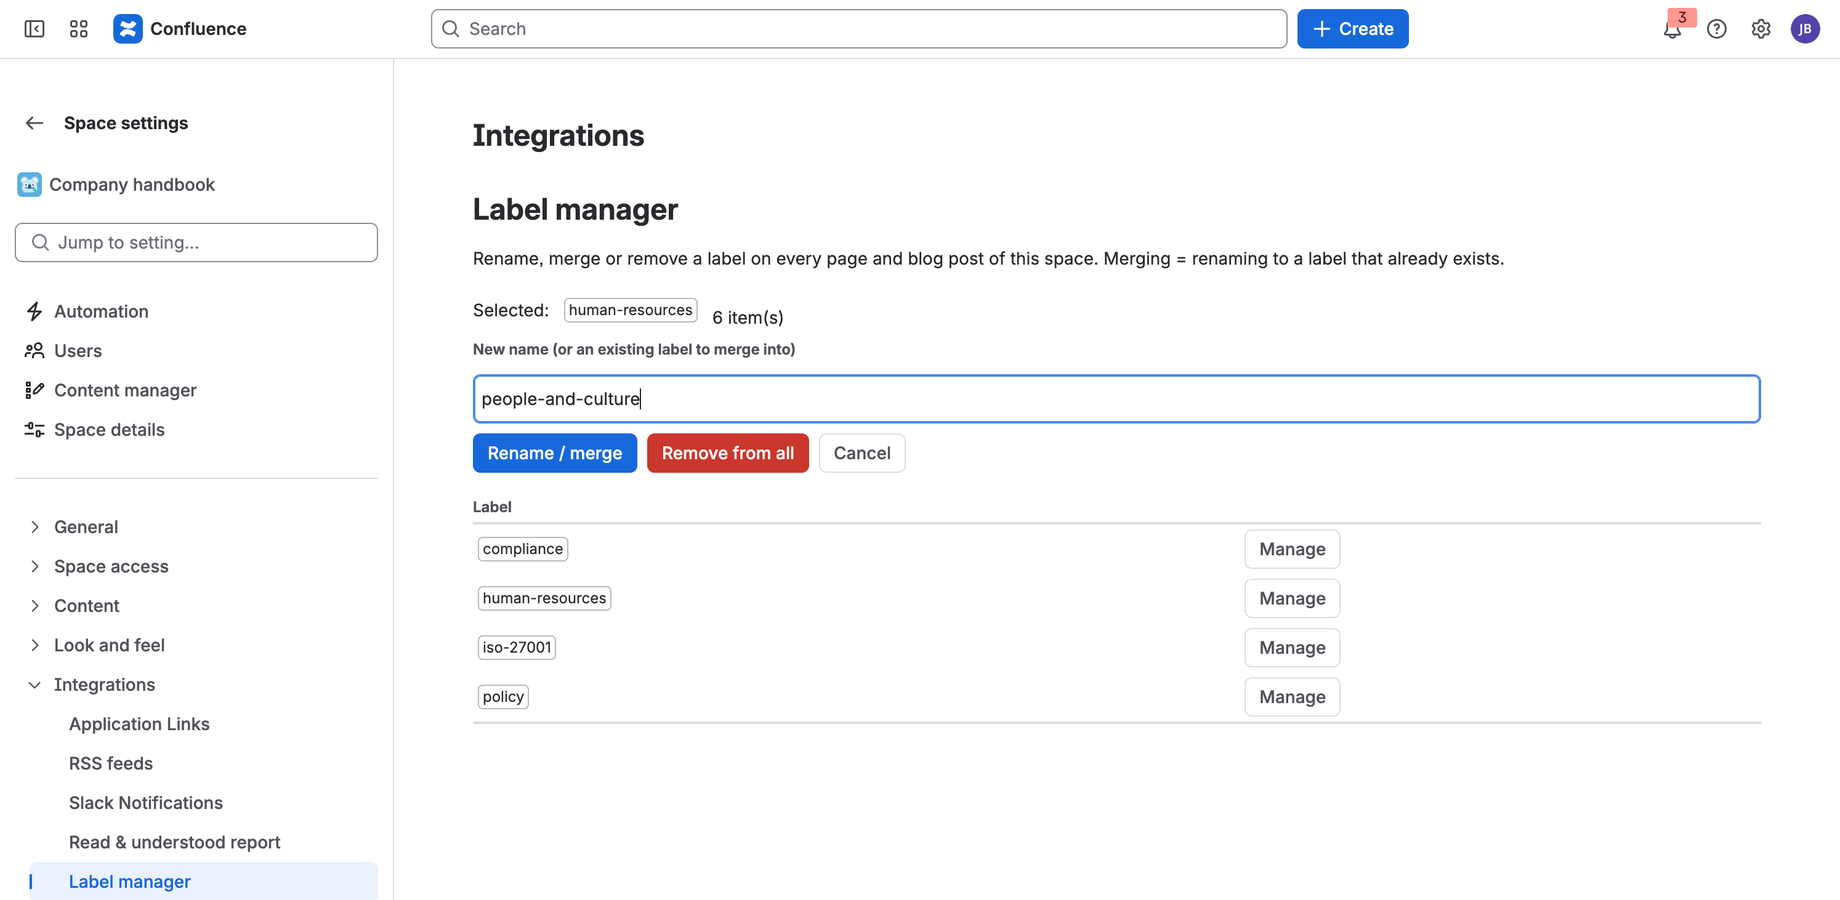
Task: Click the Look and feel label
Action: coord(109,645)
